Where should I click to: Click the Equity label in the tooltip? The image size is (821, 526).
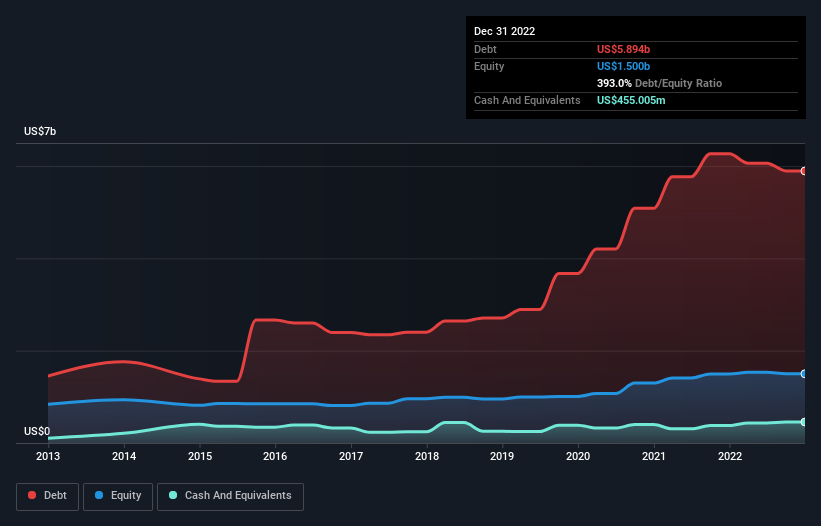[x=489, y=66]
